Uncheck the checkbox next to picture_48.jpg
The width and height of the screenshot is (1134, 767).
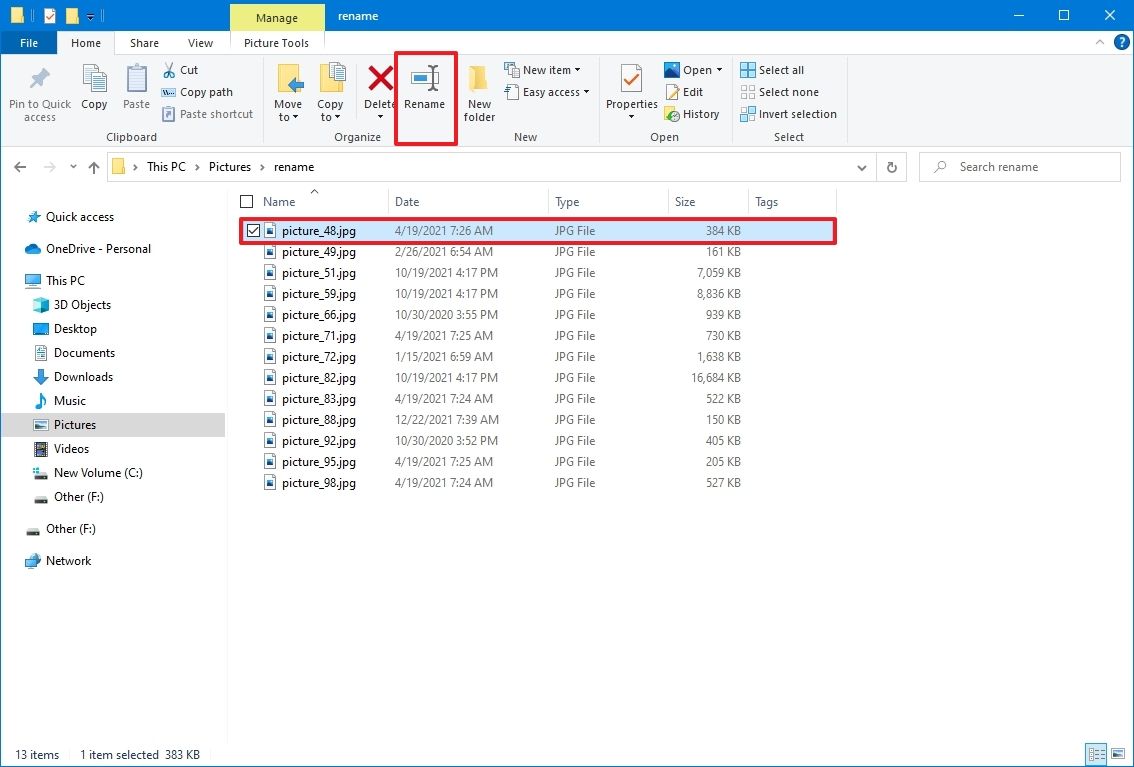[x=253, y=230]
